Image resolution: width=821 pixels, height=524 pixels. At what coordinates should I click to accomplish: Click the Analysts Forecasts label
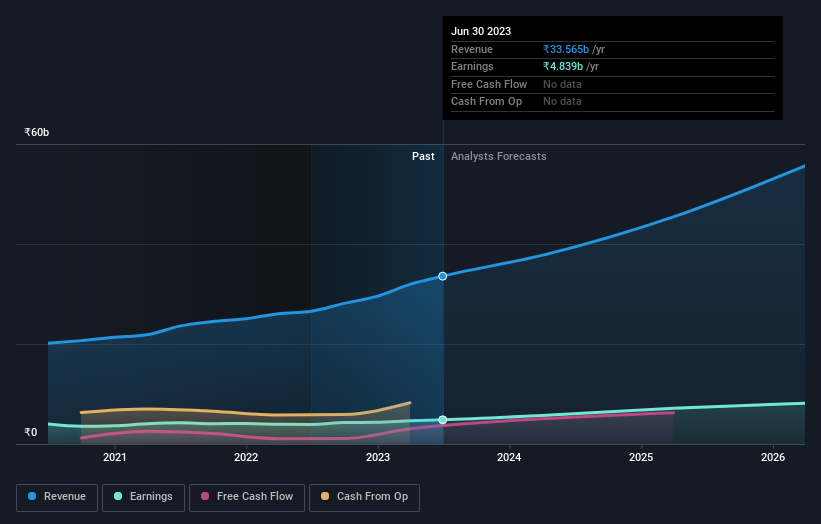(498, 157)
